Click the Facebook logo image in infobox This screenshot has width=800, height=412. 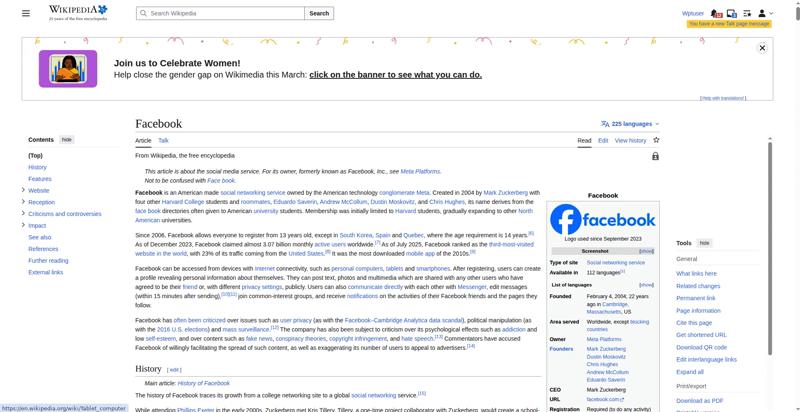603,220
